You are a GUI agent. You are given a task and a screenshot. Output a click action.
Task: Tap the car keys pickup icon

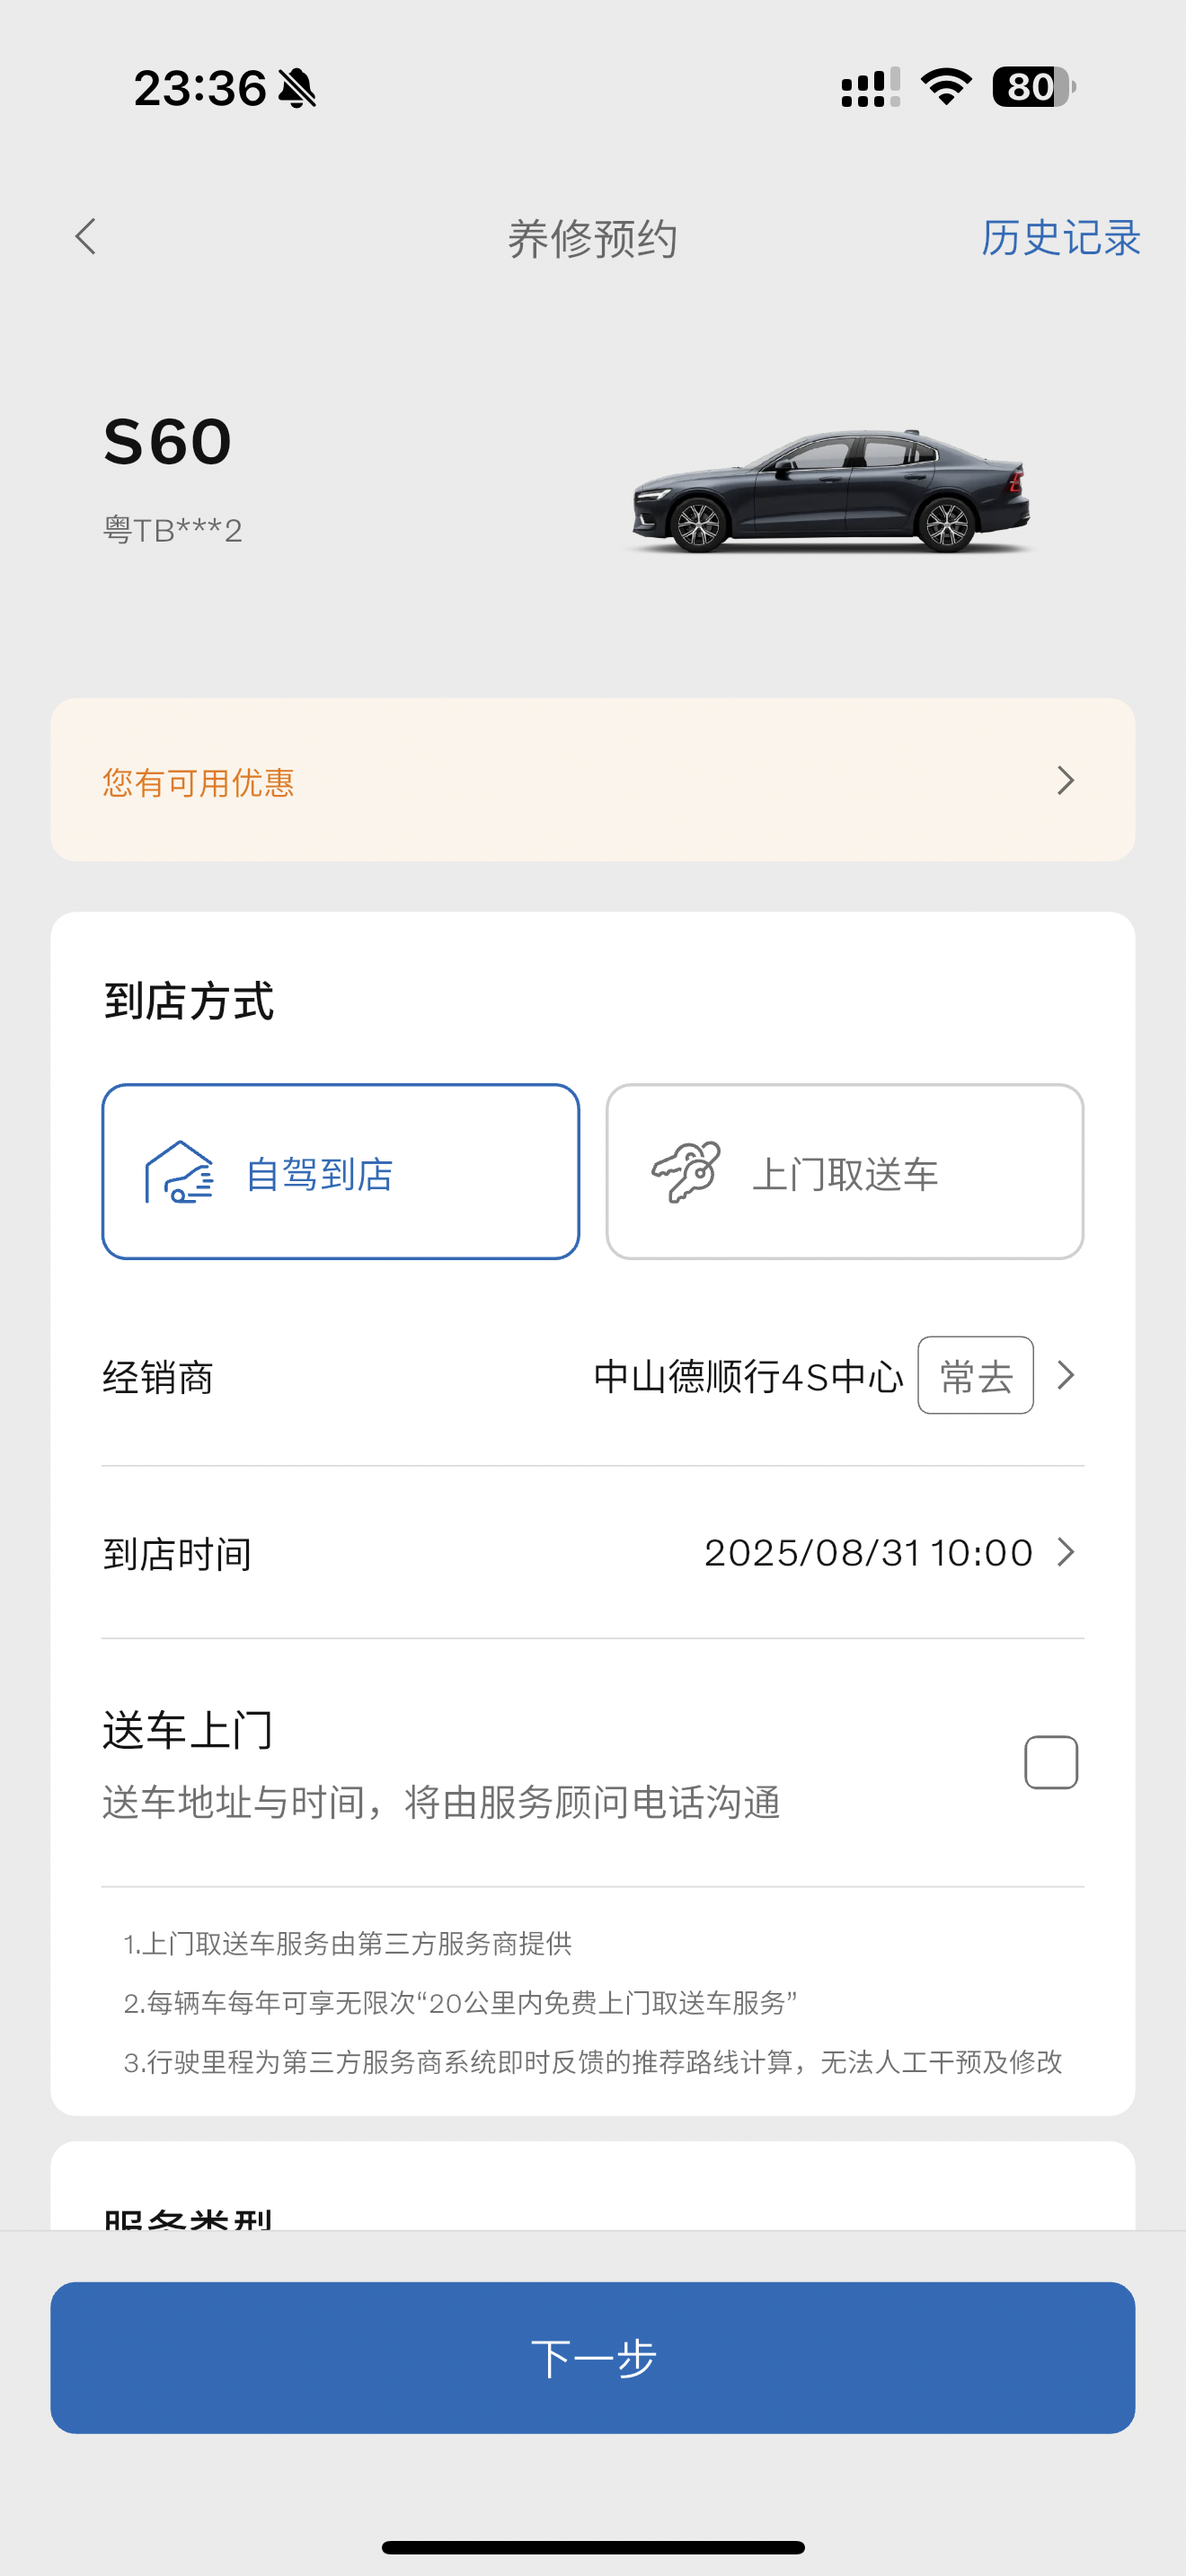(x=686, y=1172)
